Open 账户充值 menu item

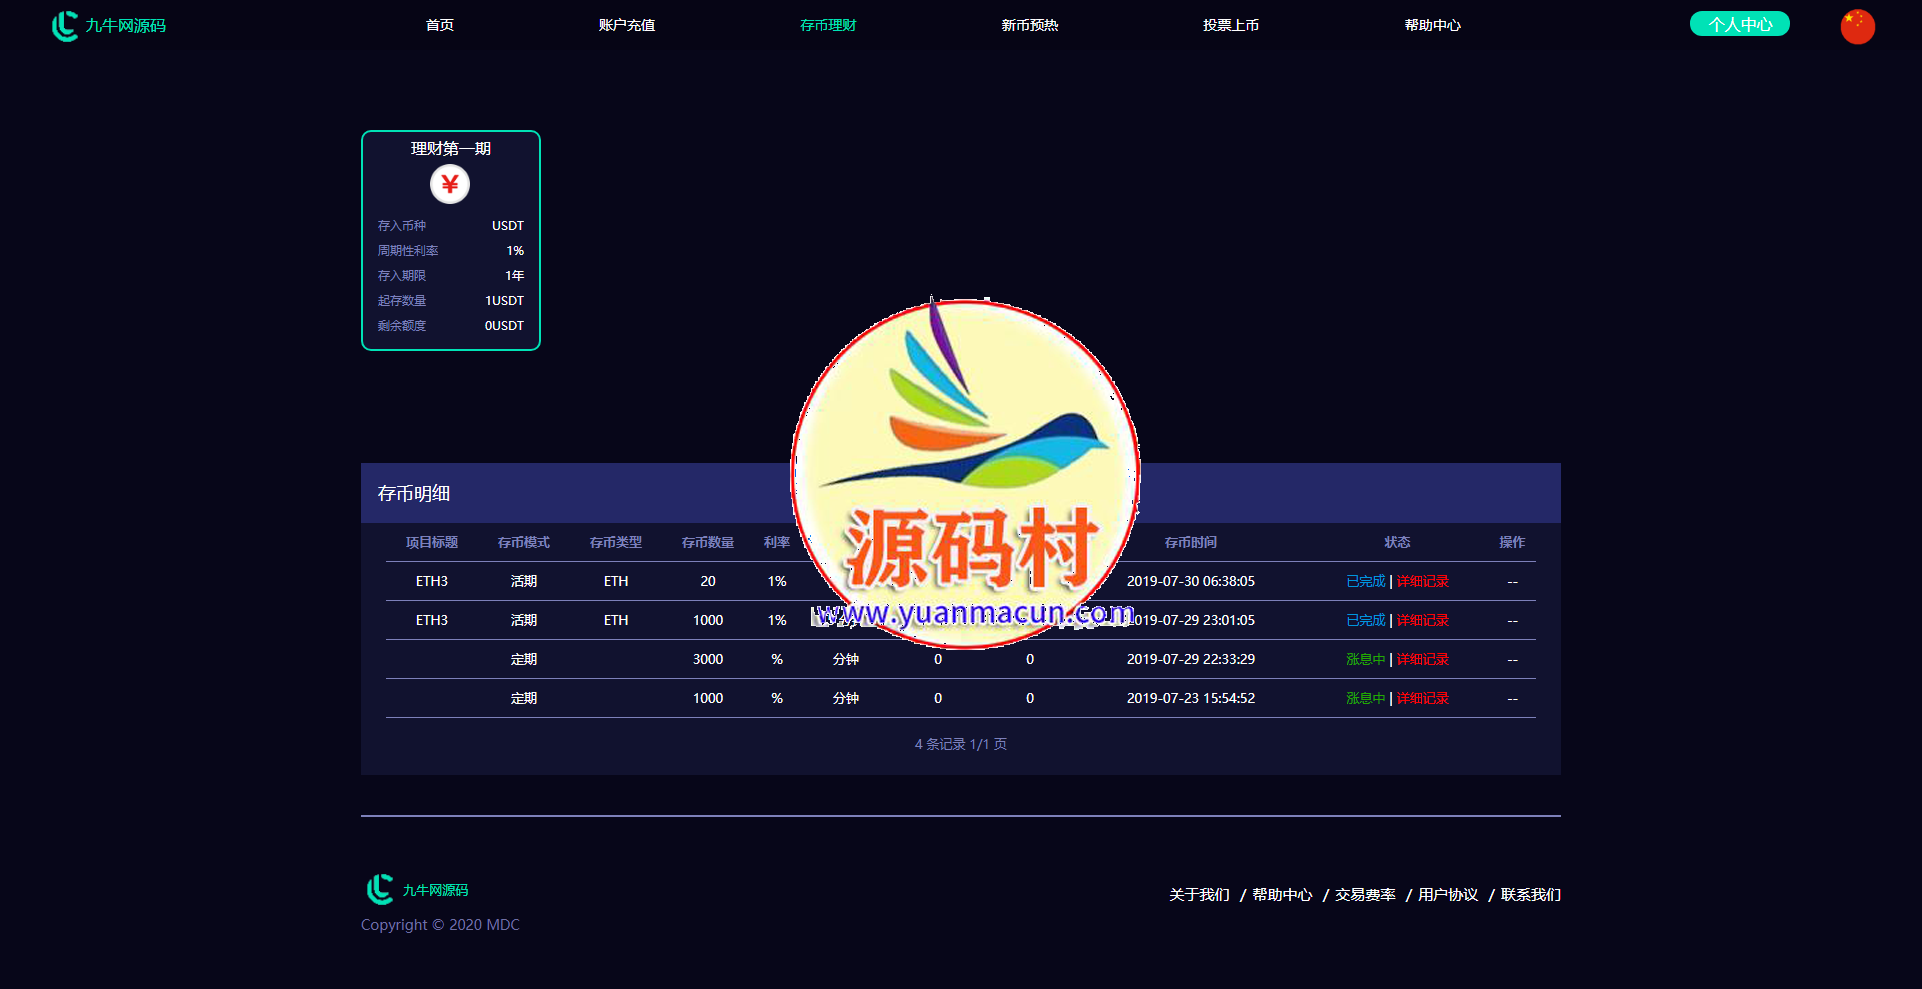(x=627, y=25)
